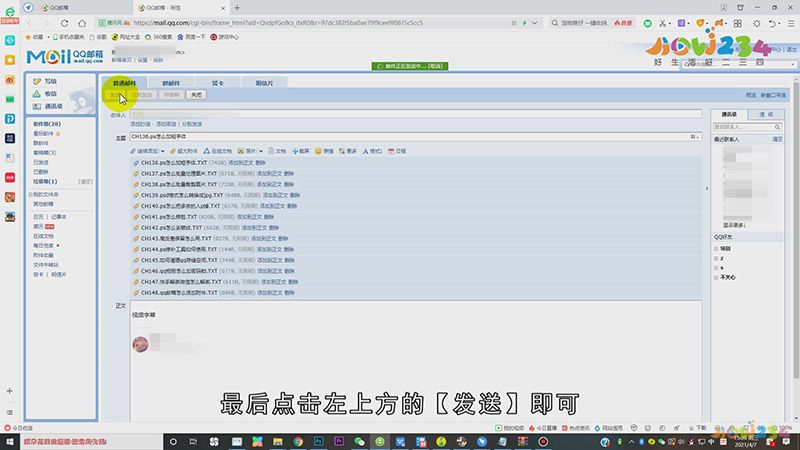The width and height of the screenshot is (800, 450).
Task: Click into the 收件人 recipient field
Action: pos(415,114)
